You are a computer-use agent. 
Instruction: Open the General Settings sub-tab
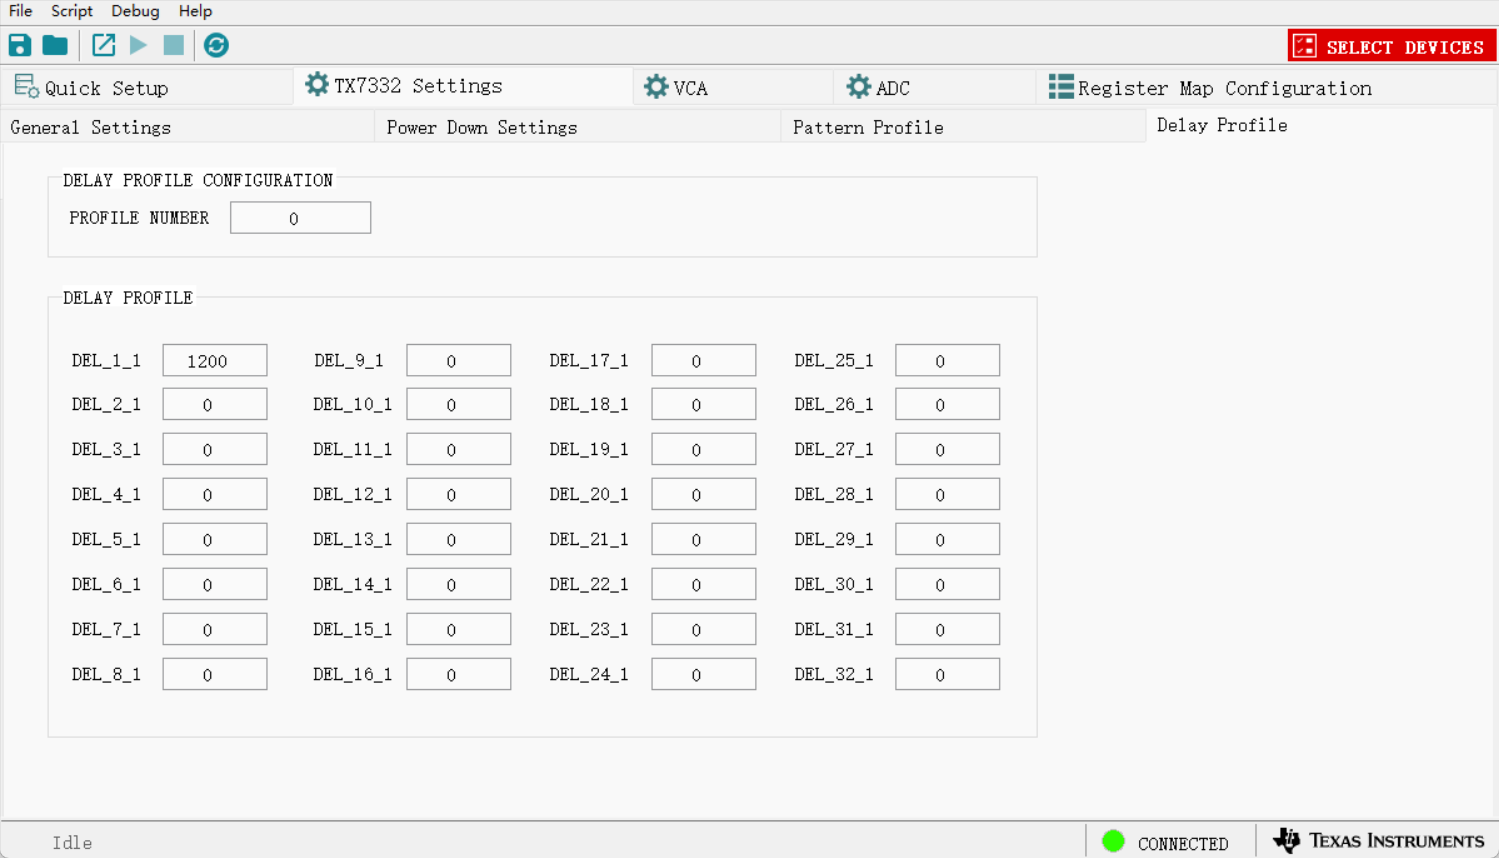[188, 128]
